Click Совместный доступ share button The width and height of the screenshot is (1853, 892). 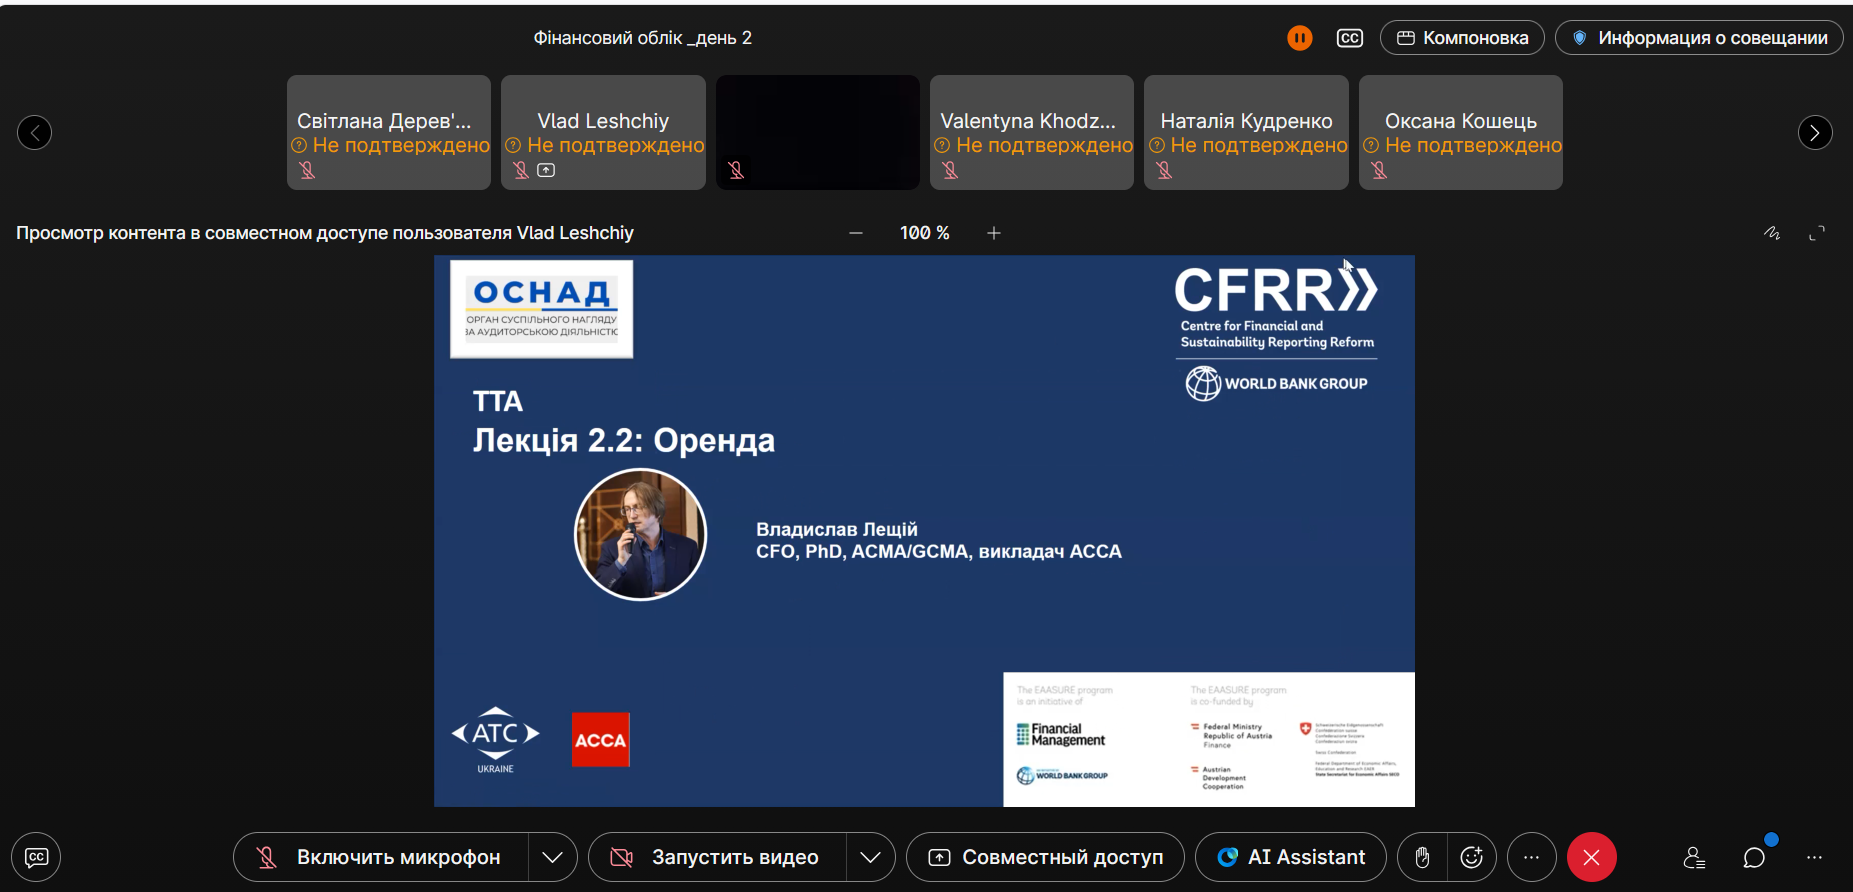[1045, 857]
